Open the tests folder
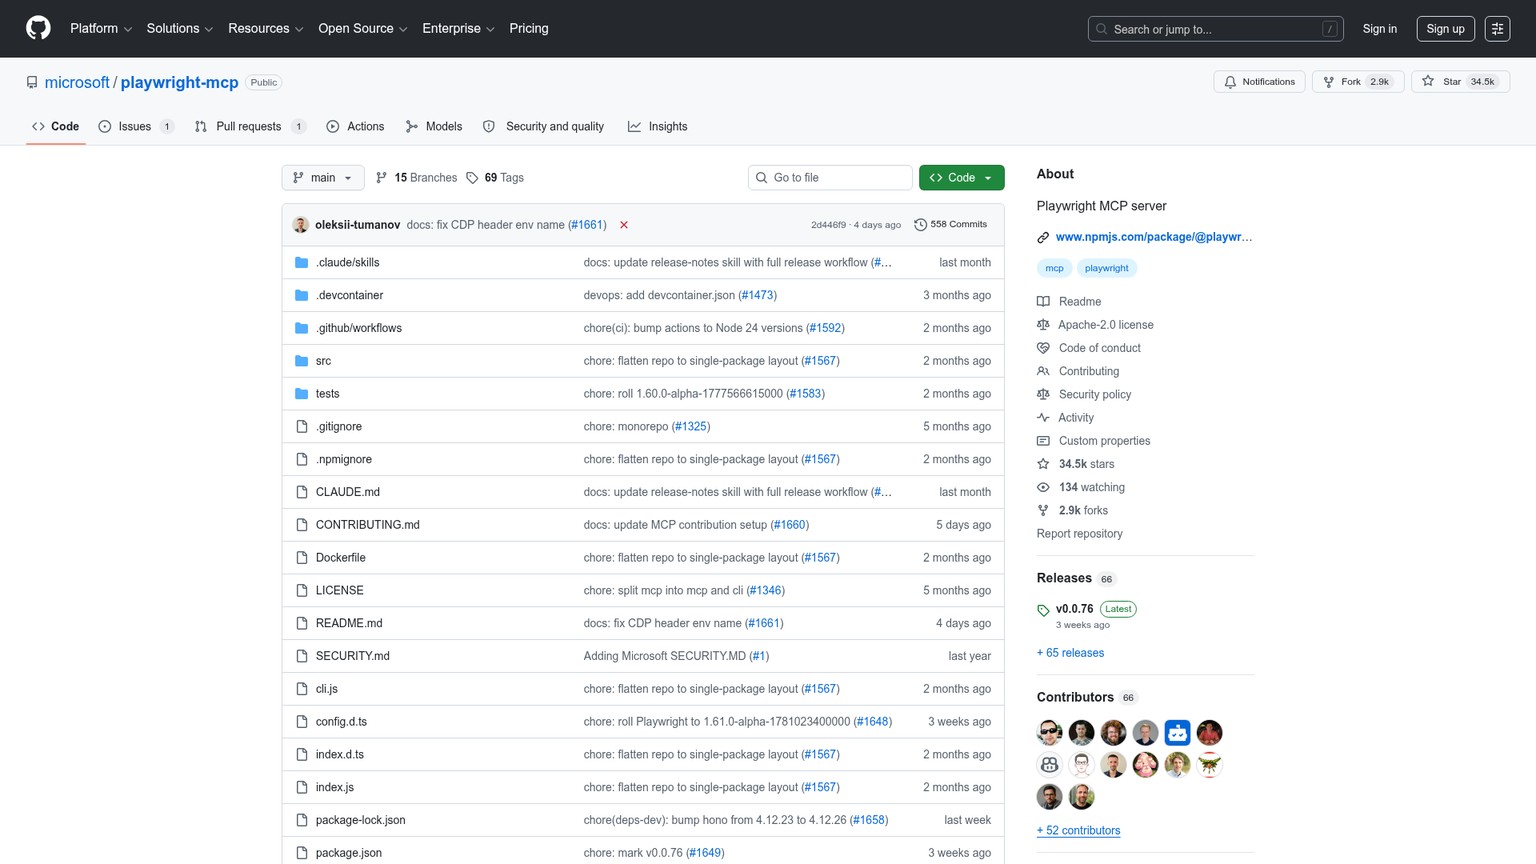The height and width of the screenshot is (864, 1536). pyautogui.click(x=328, y=394)
